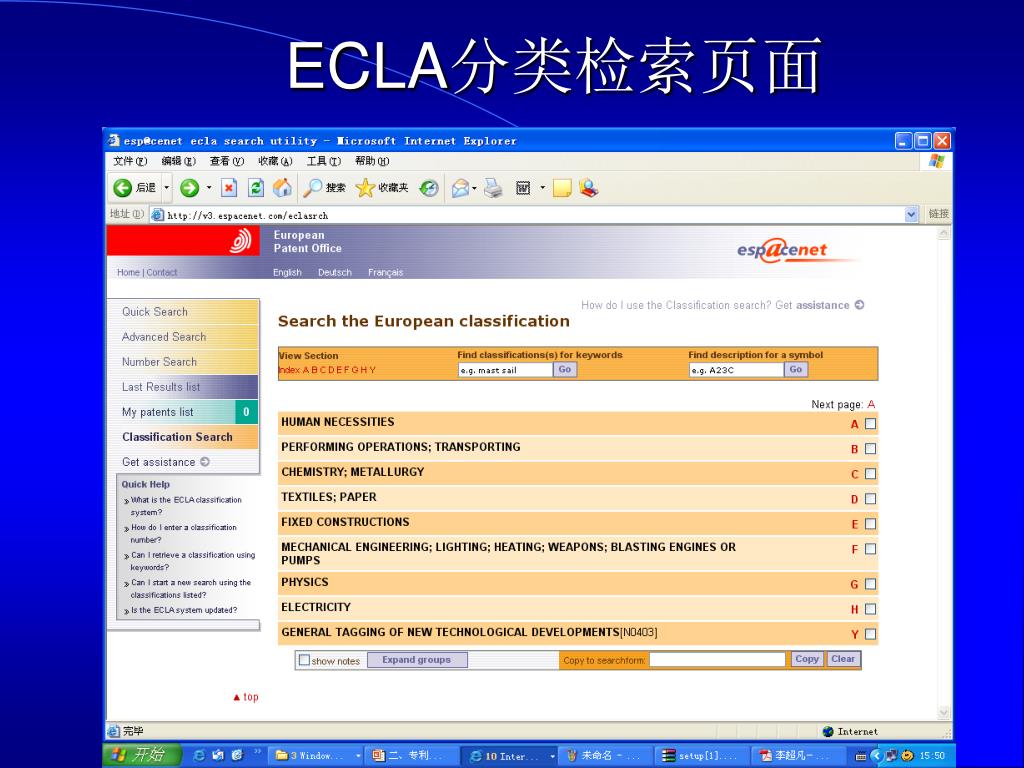Click the symbol description input field

736,370
